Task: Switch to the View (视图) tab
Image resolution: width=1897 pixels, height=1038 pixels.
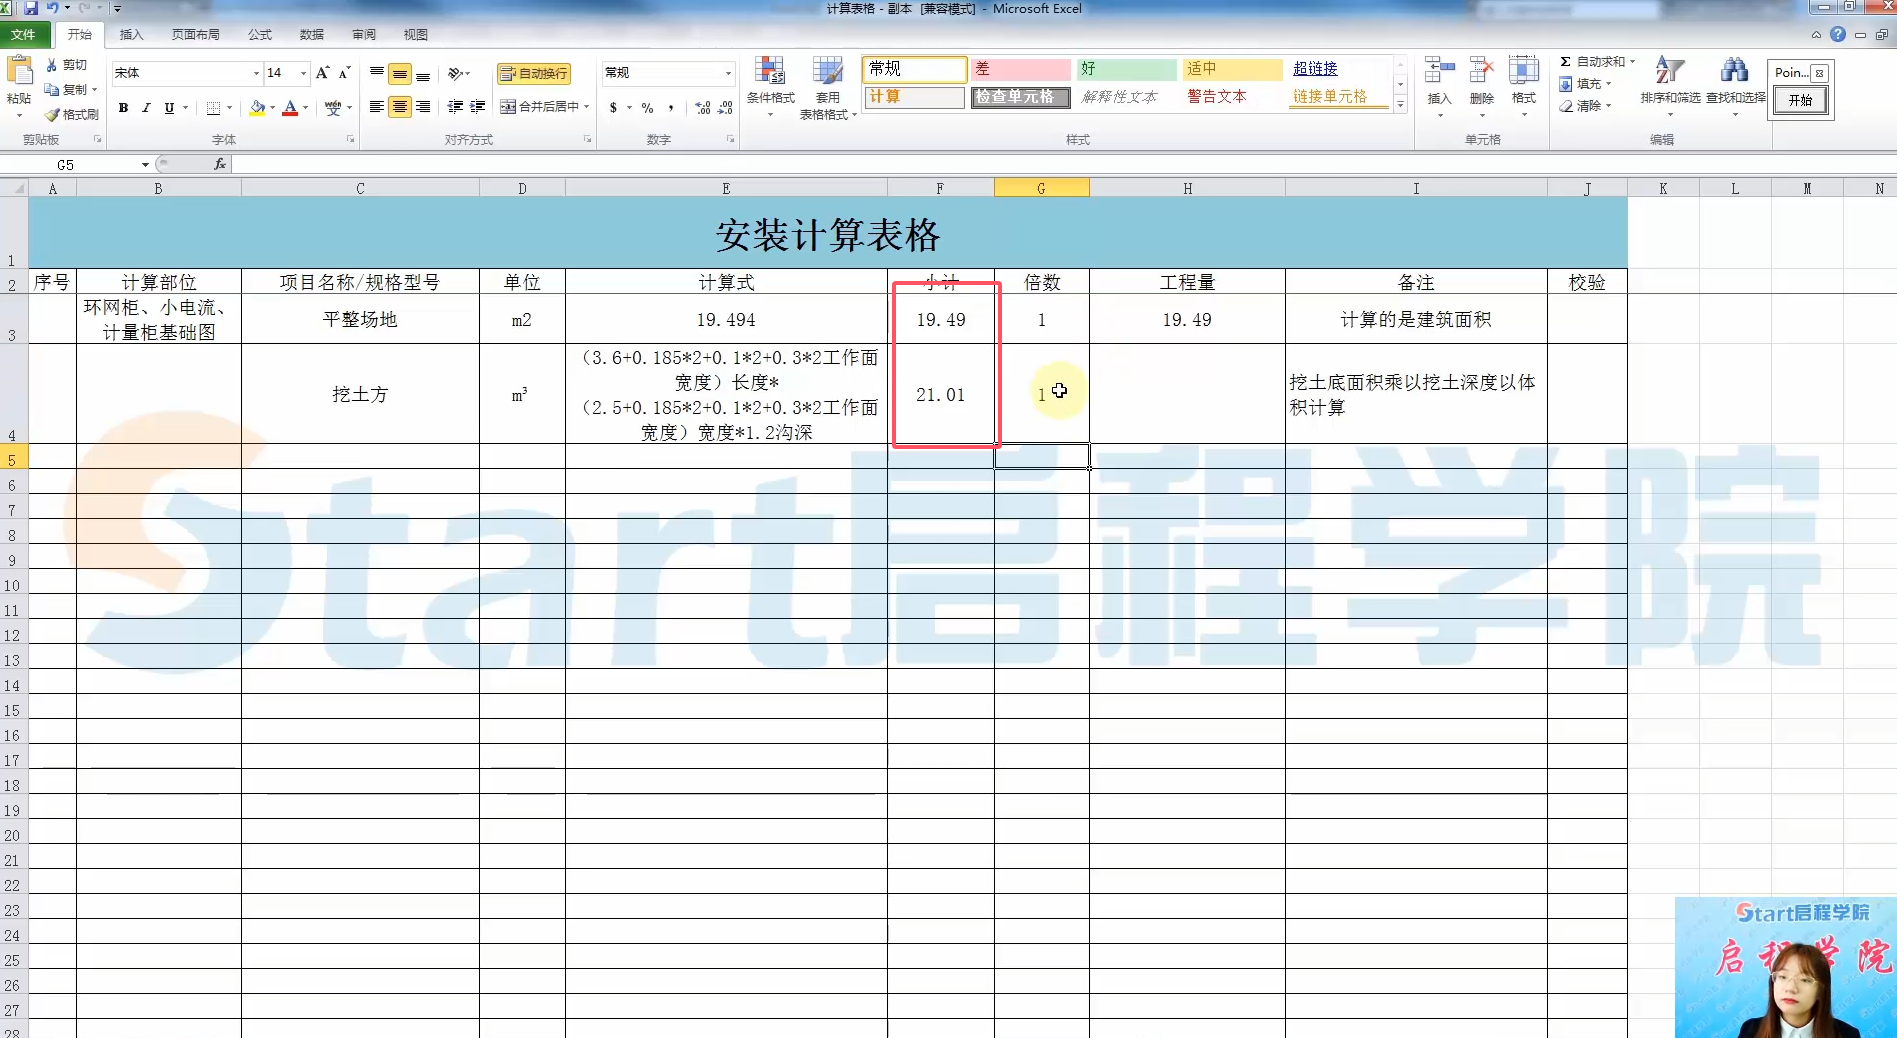Action: 416,34
